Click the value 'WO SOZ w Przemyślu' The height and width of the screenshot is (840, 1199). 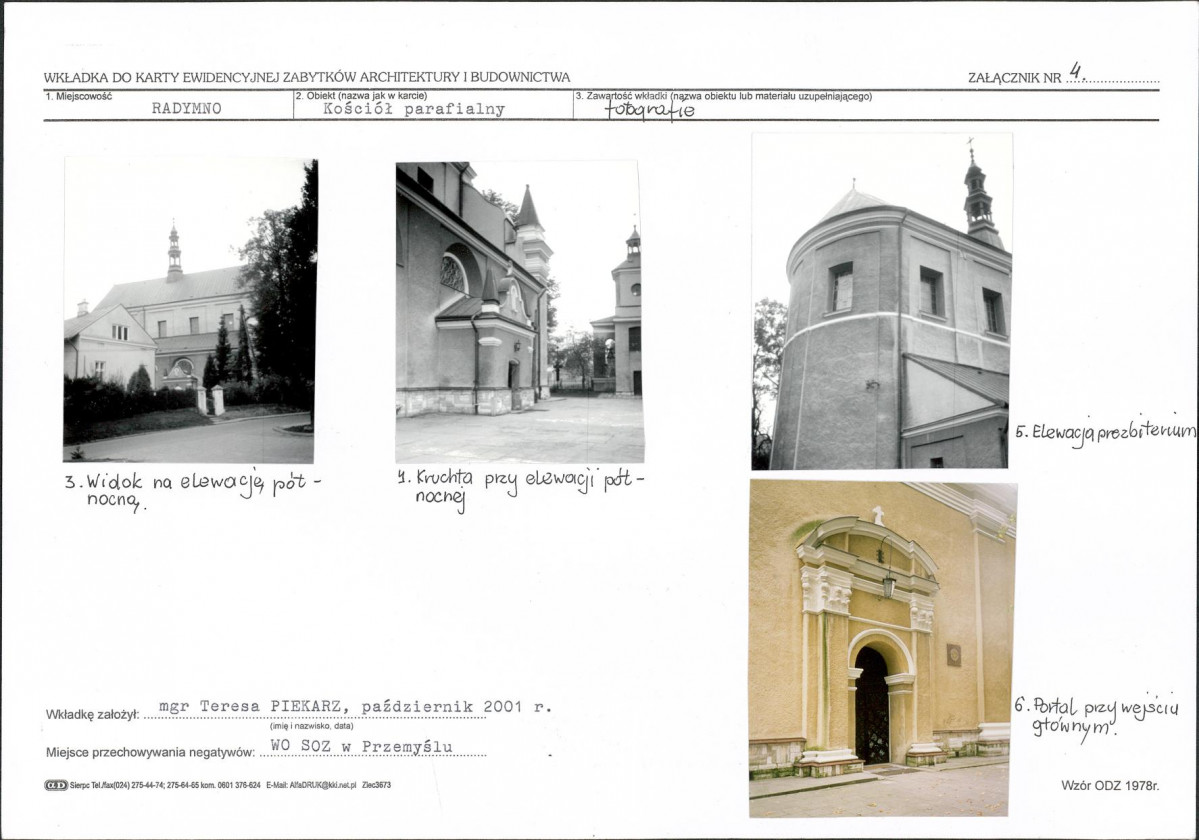tap(362, 746)
